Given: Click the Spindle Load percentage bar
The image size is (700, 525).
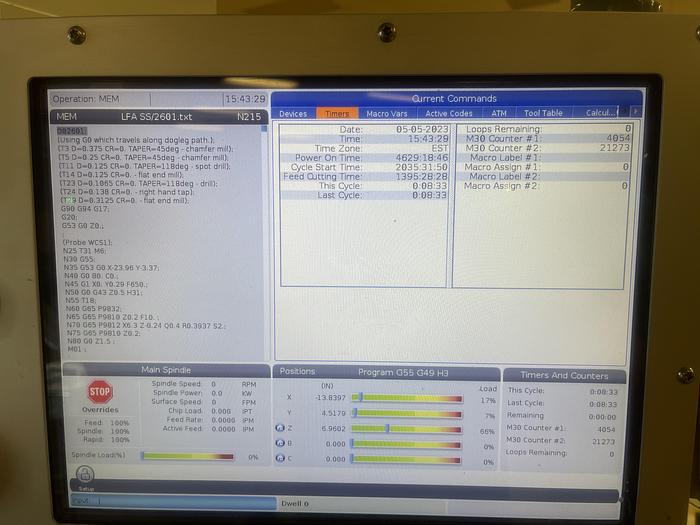Looking at the screenshot, I should click(187, 456).
